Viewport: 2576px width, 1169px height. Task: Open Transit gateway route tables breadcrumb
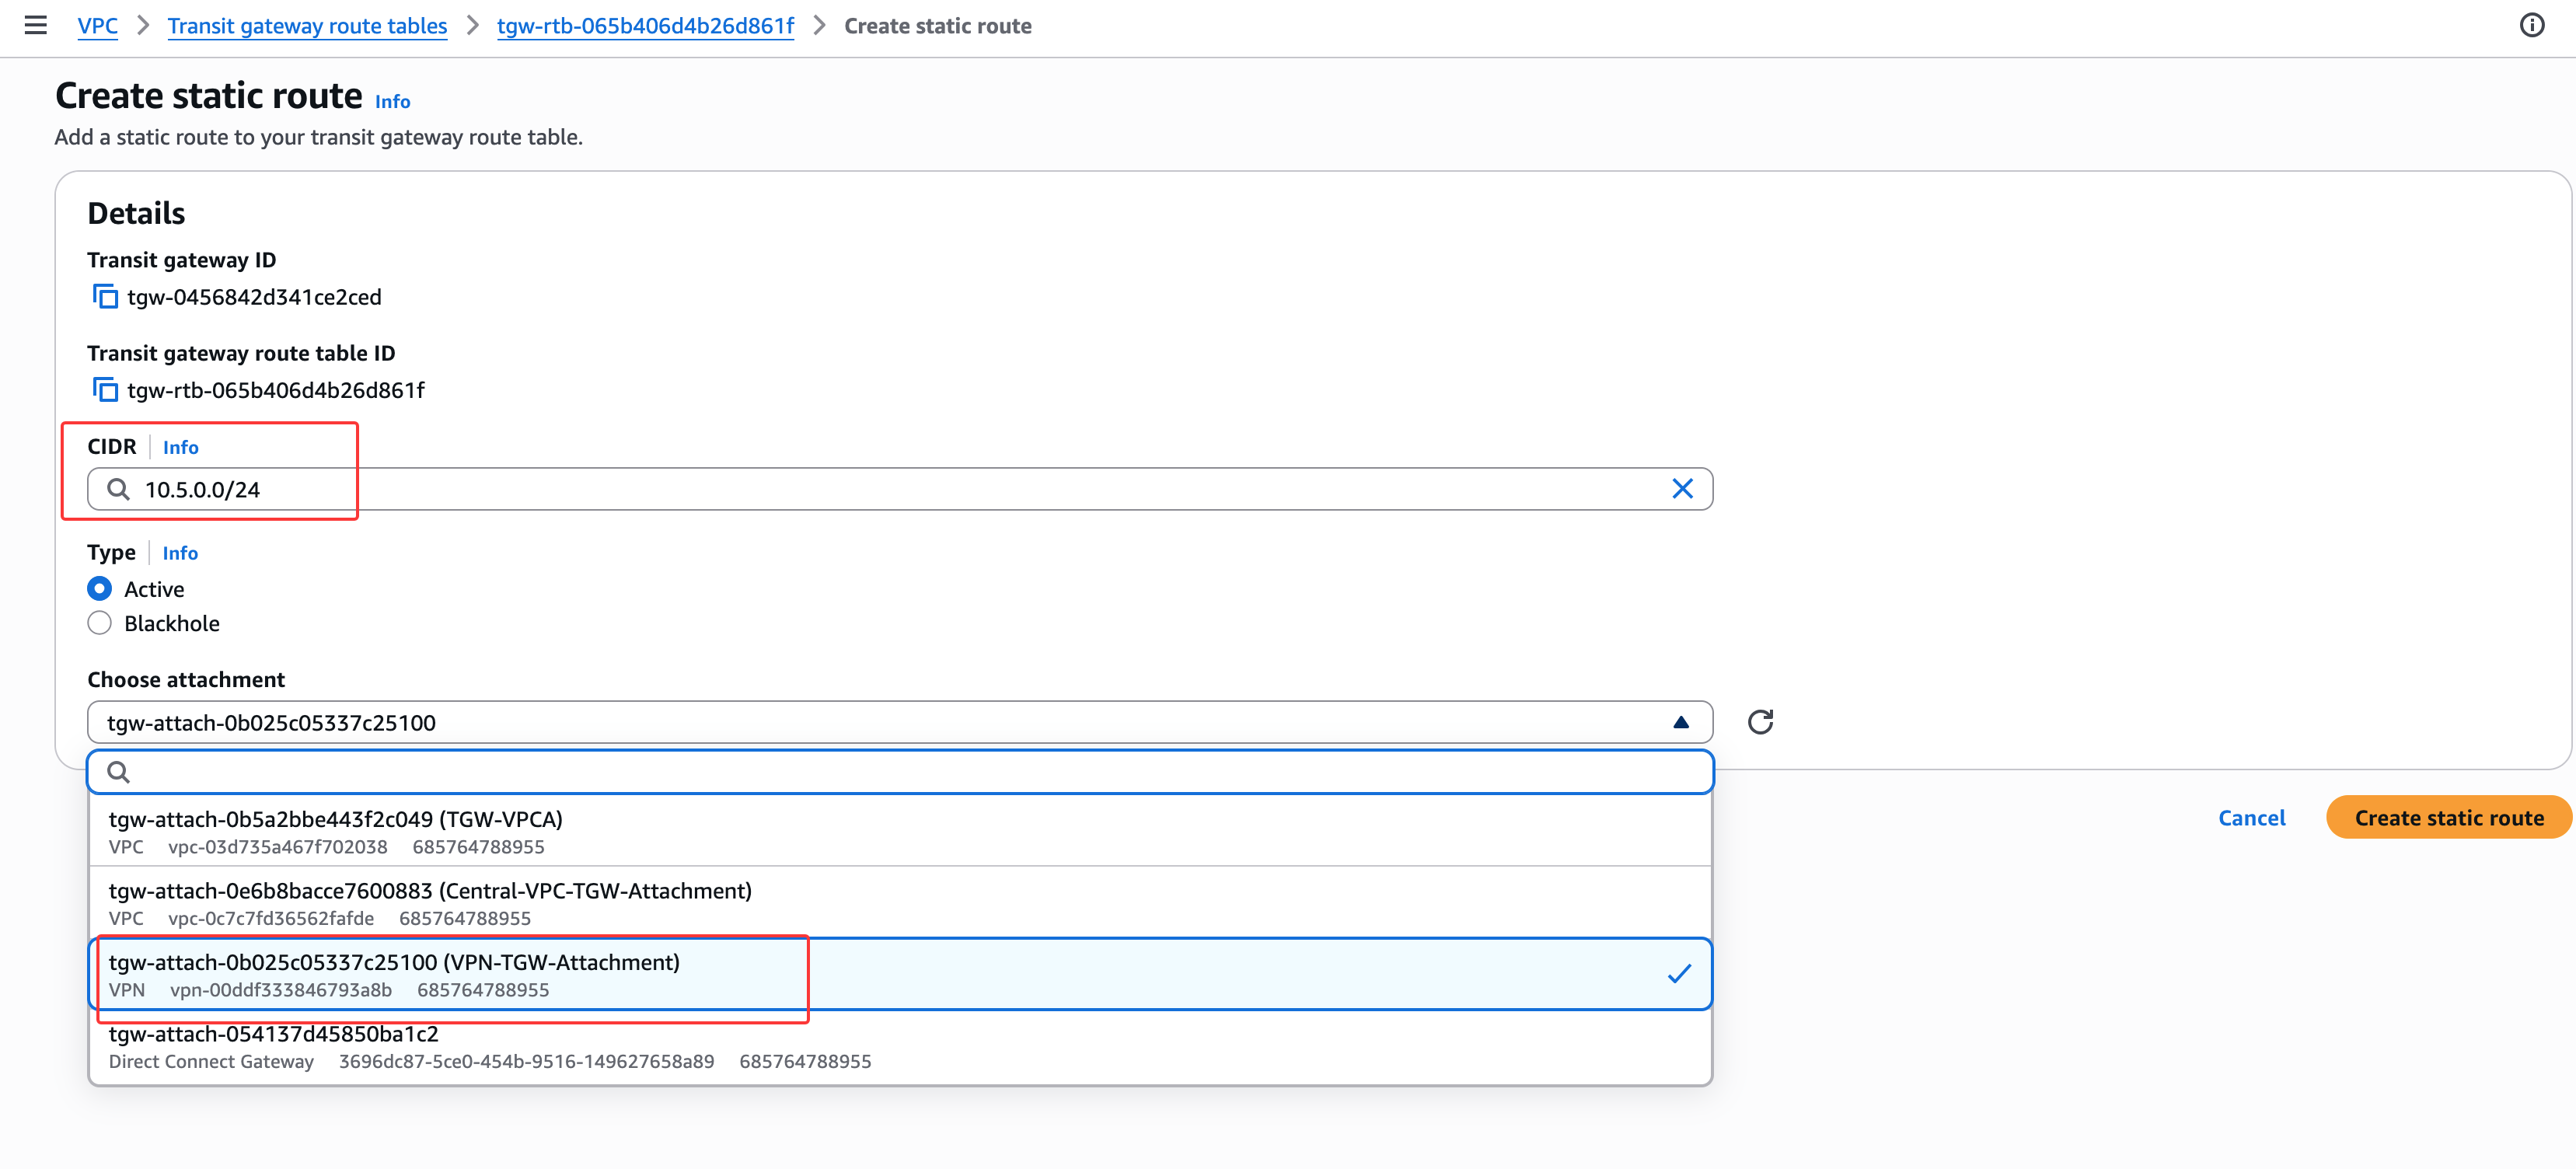pyautogui.click(x=307, y=26)
